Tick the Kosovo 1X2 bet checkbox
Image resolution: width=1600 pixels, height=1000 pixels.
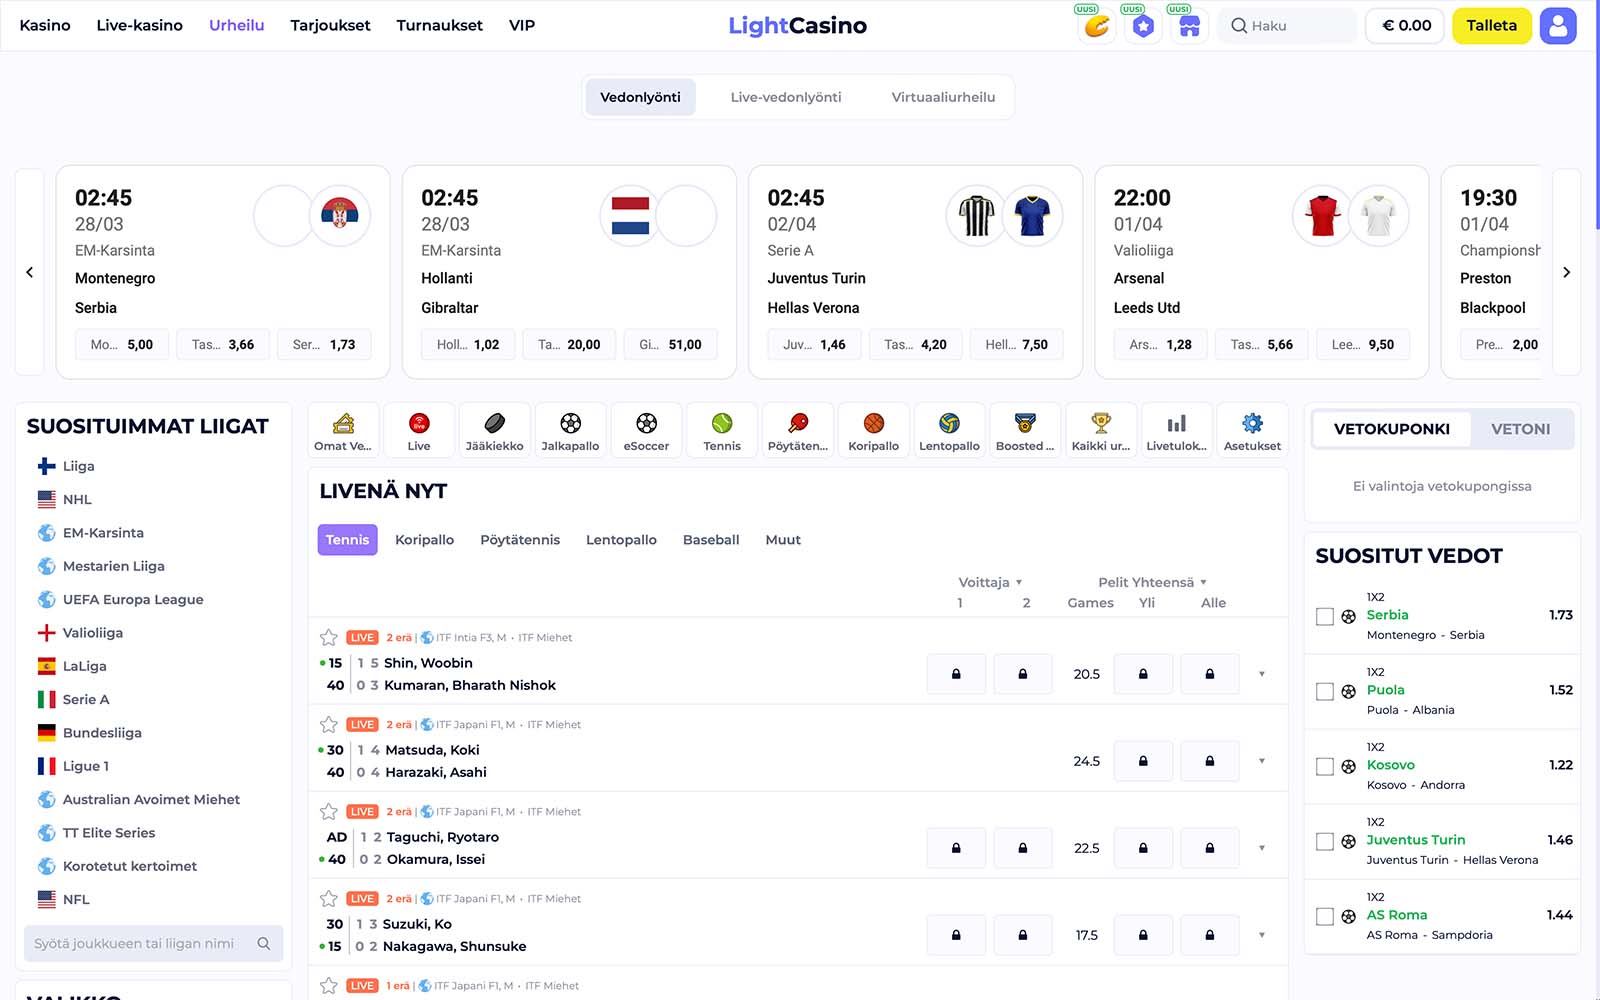(x=1325, y=767)
